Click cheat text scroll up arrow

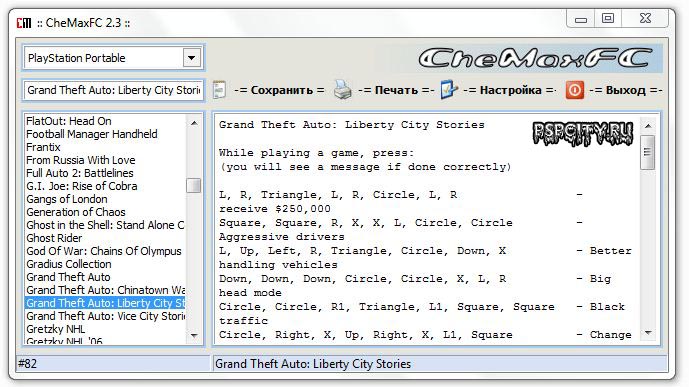[x=648, y=126]
